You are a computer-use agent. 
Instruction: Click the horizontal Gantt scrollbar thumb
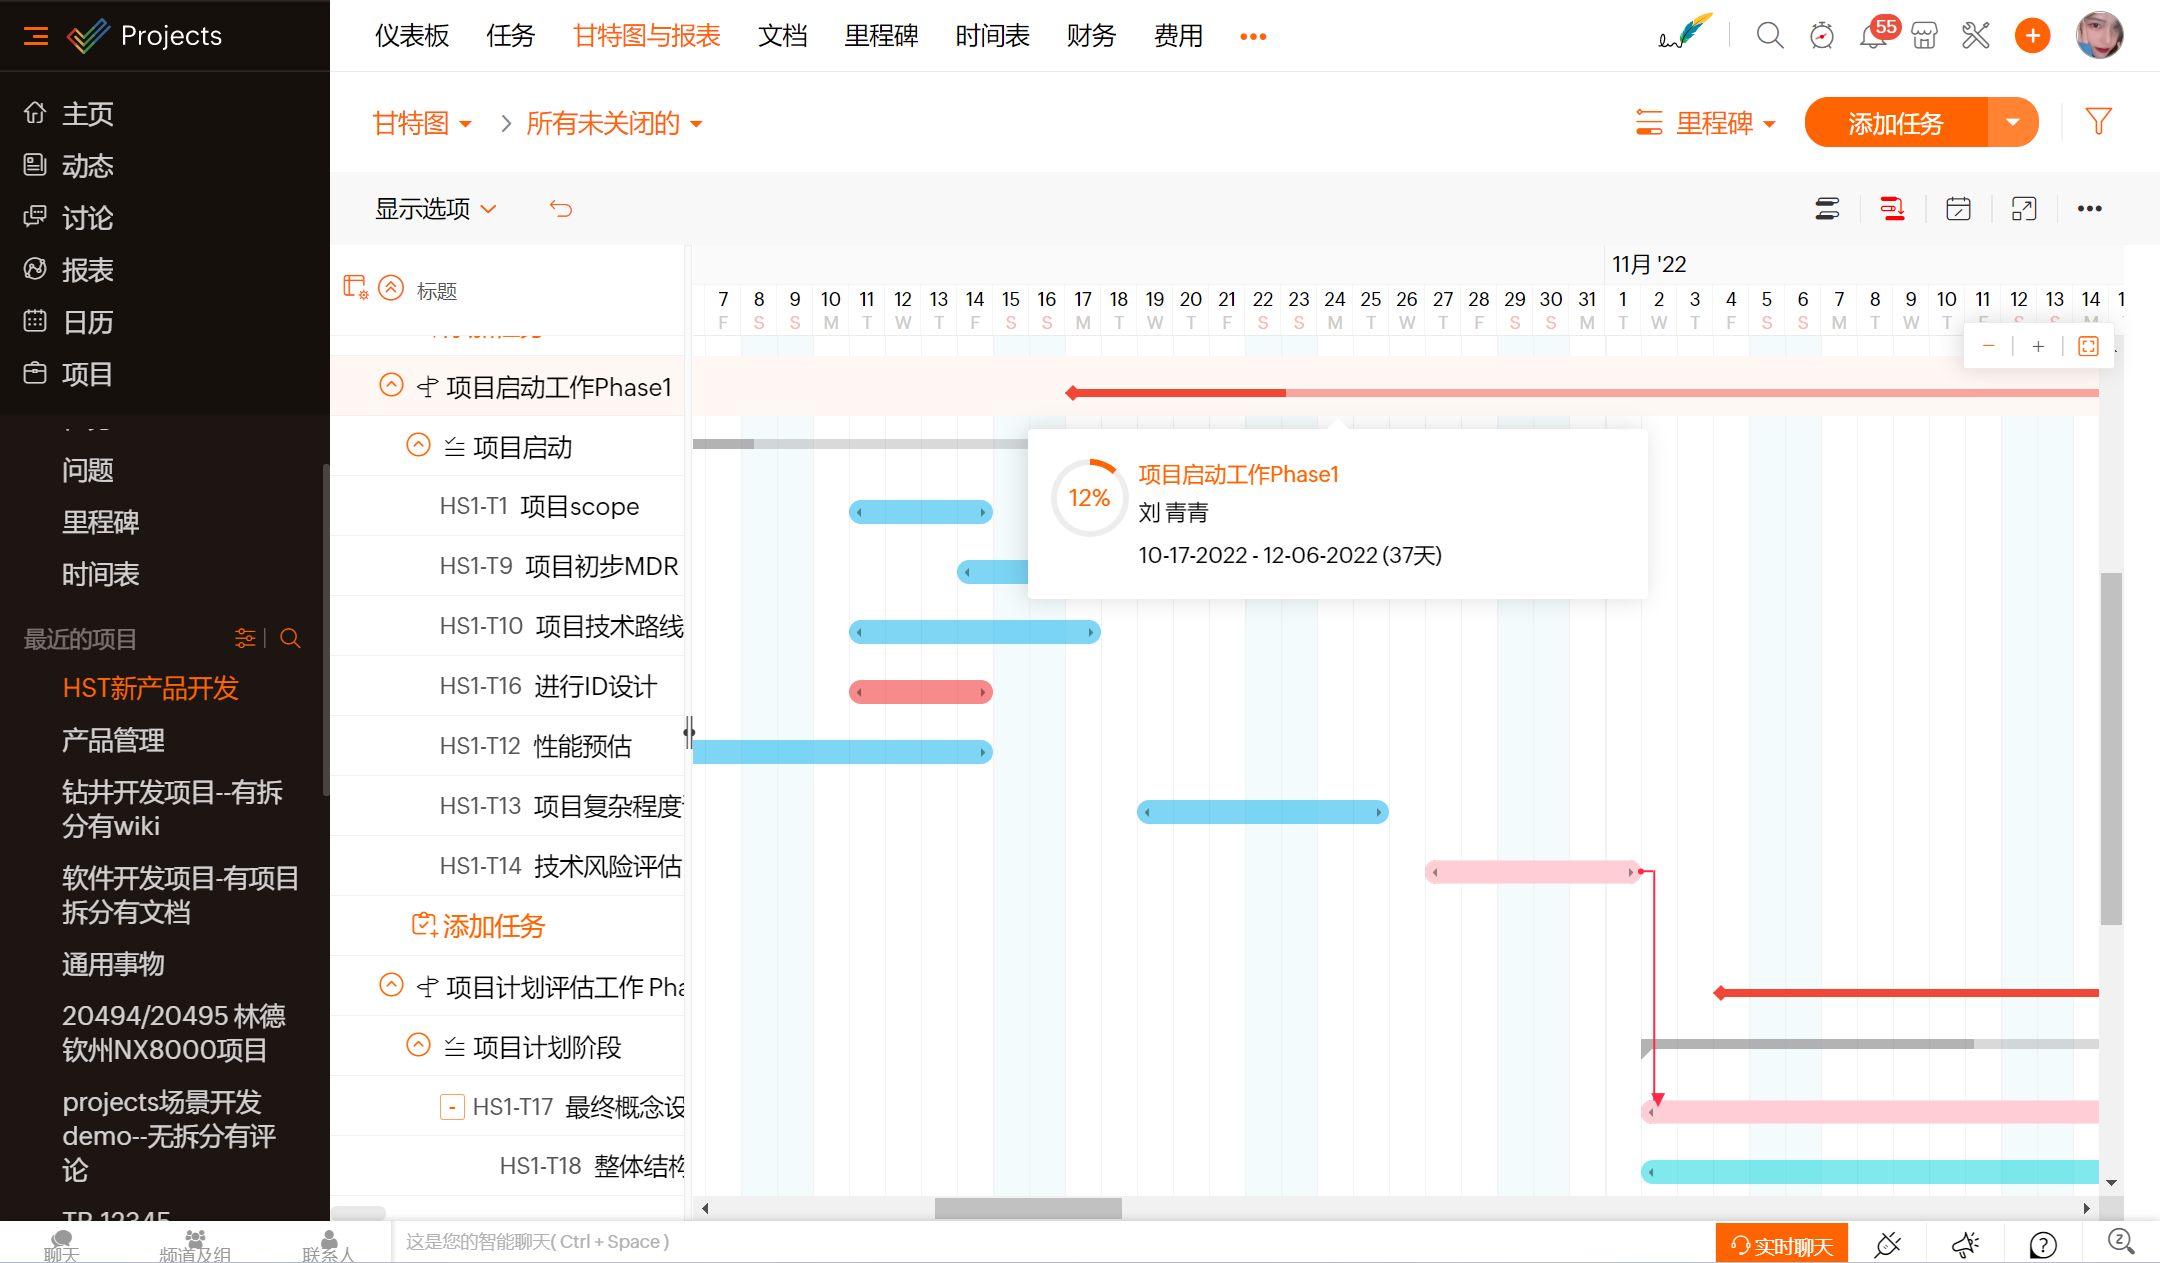(1028, 1208)
